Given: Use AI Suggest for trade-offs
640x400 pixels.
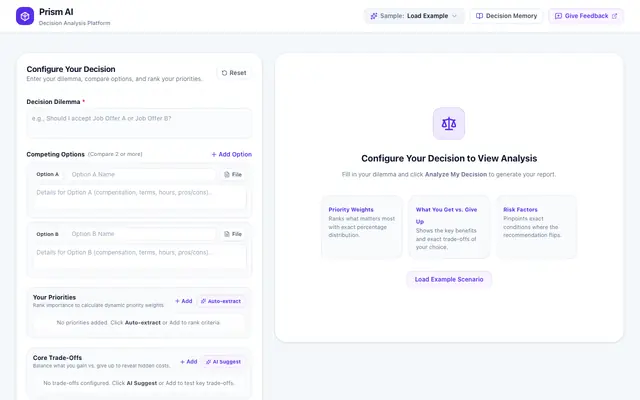Looking at the screenshot, I should click(224, 362).
